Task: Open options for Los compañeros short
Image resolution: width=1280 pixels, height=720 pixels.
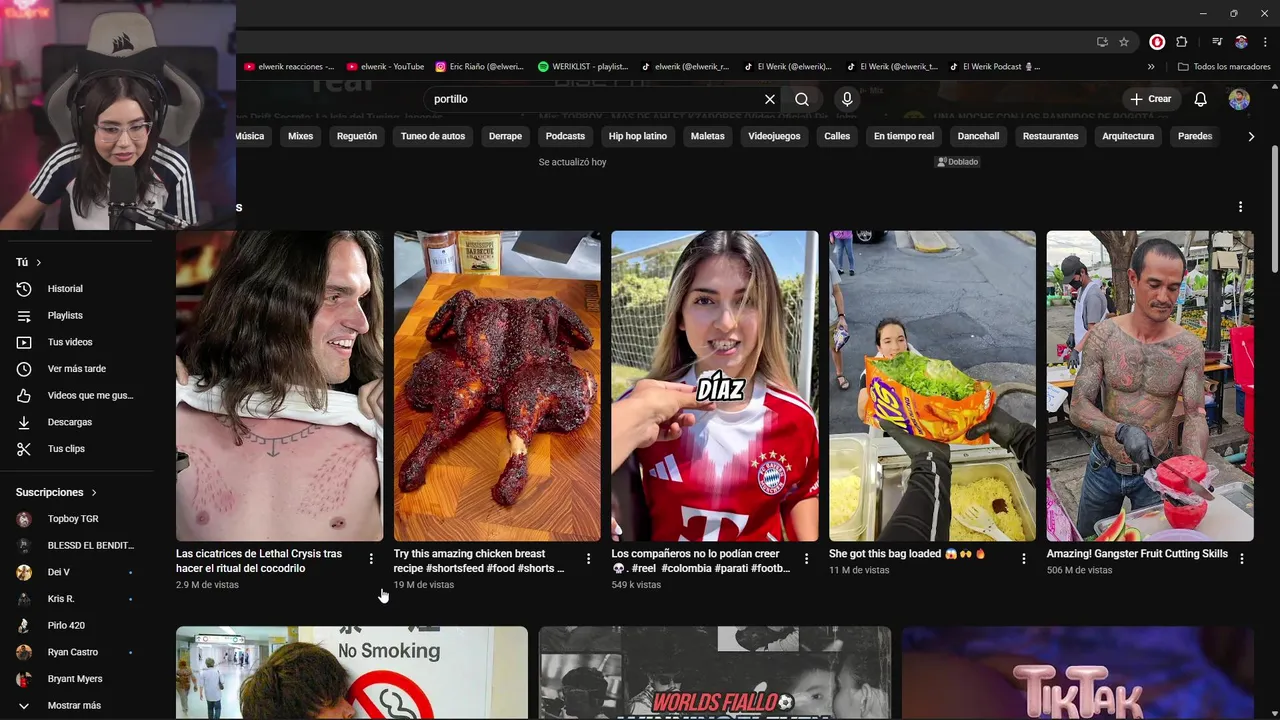Action: click(x=806, y=559)
